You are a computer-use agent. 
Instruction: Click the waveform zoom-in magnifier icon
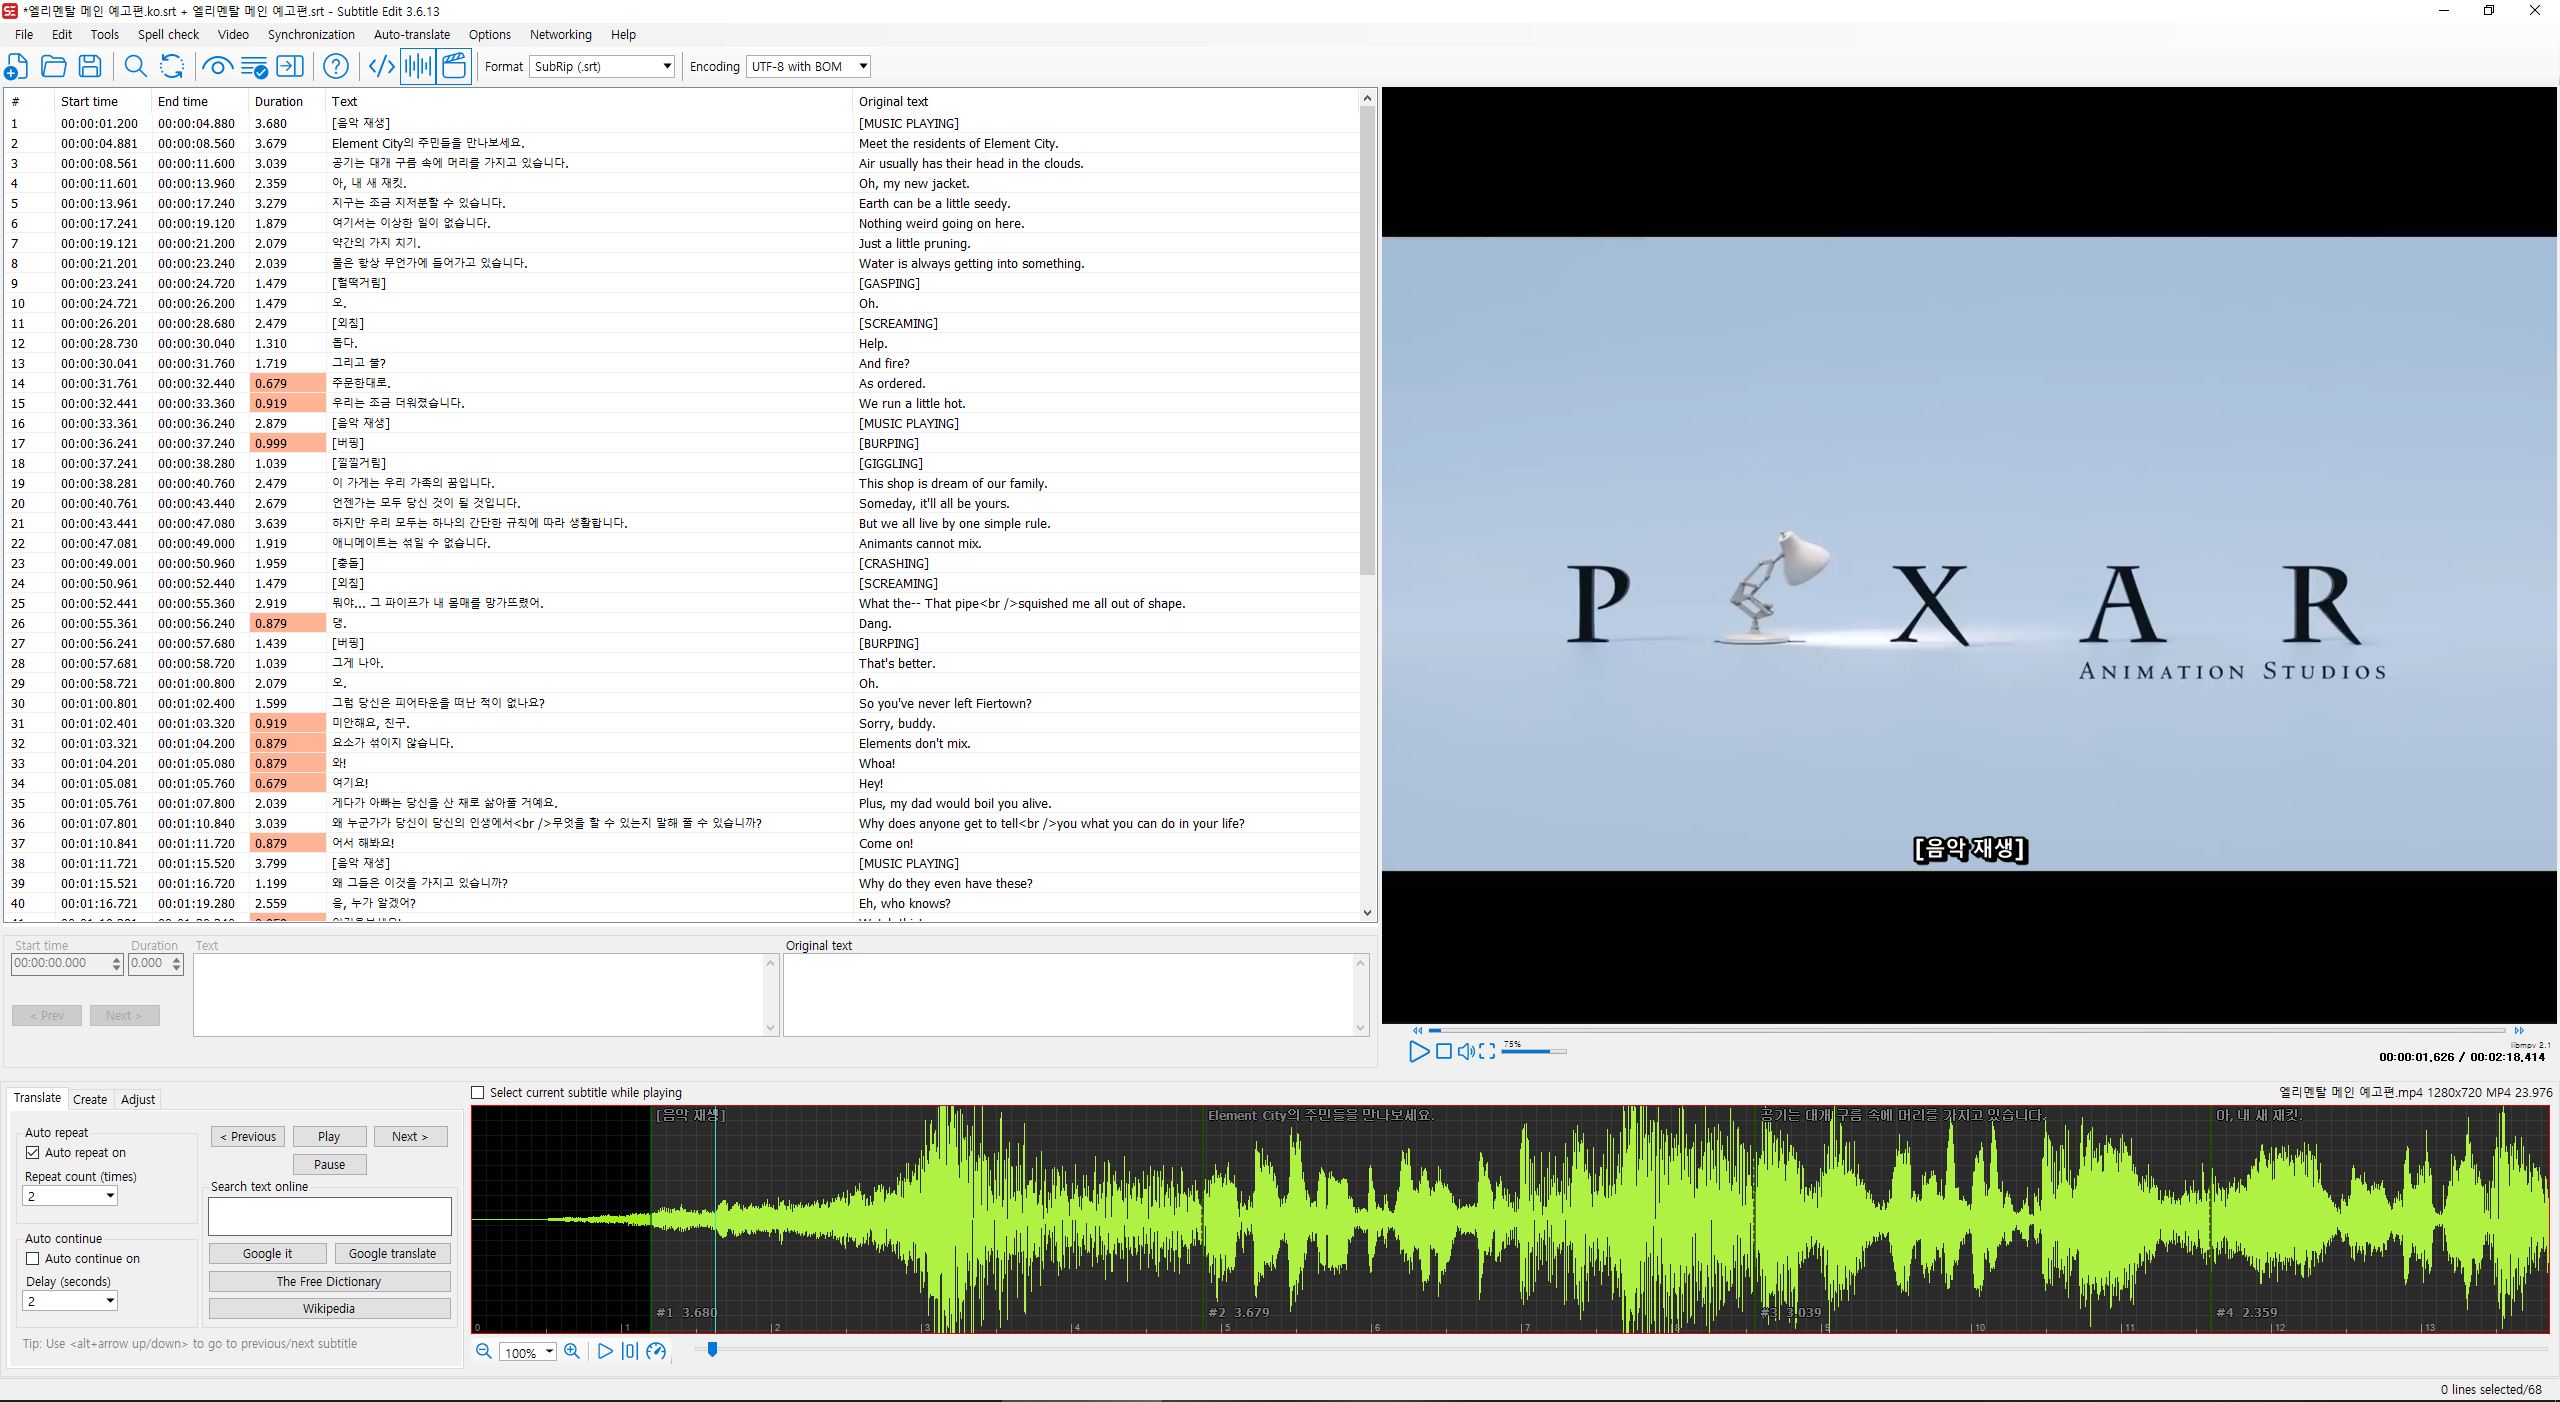point(572,1351)
